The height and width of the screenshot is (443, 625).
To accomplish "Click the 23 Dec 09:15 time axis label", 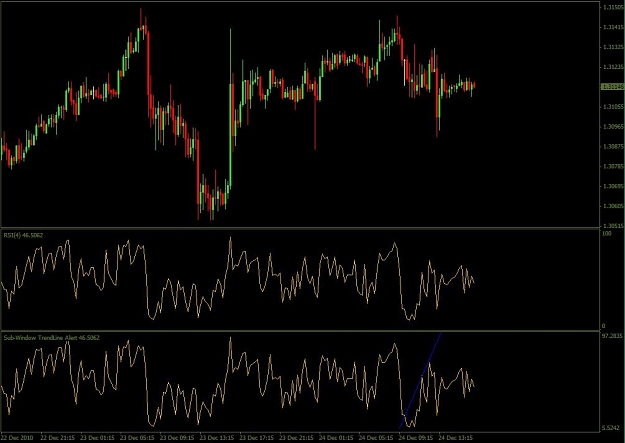I will coord(177,438).
